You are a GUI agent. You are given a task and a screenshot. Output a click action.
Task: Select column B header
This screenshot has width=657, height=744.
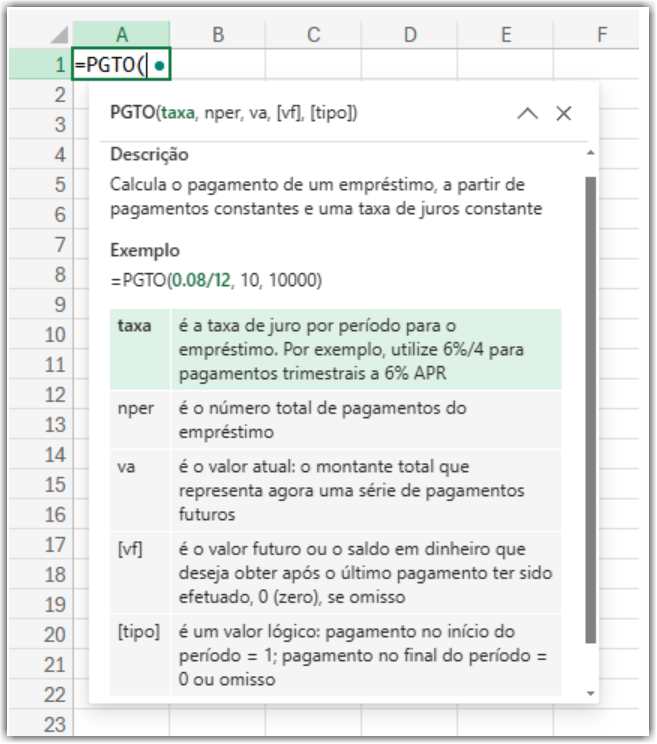pos(218,35)
